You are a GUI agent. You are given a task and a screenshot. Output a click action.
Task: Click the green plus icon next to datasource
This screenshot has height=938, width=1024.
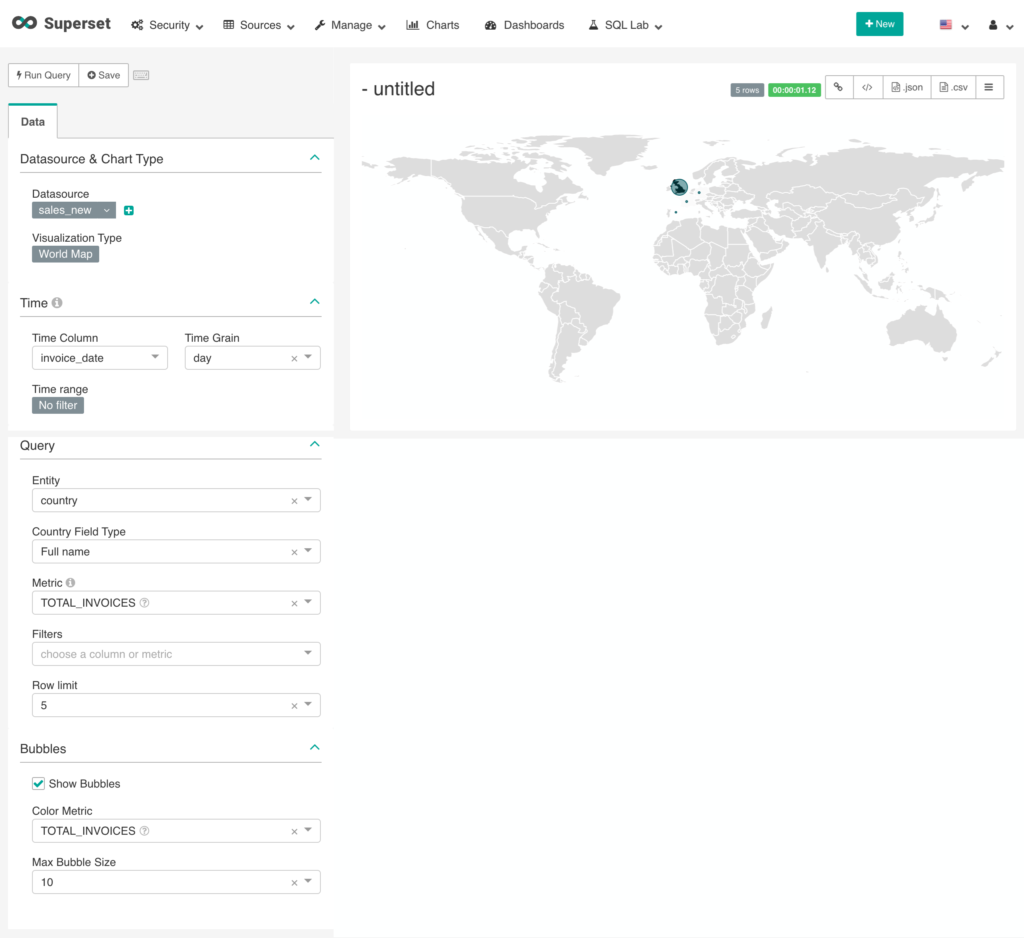[129, 210]
